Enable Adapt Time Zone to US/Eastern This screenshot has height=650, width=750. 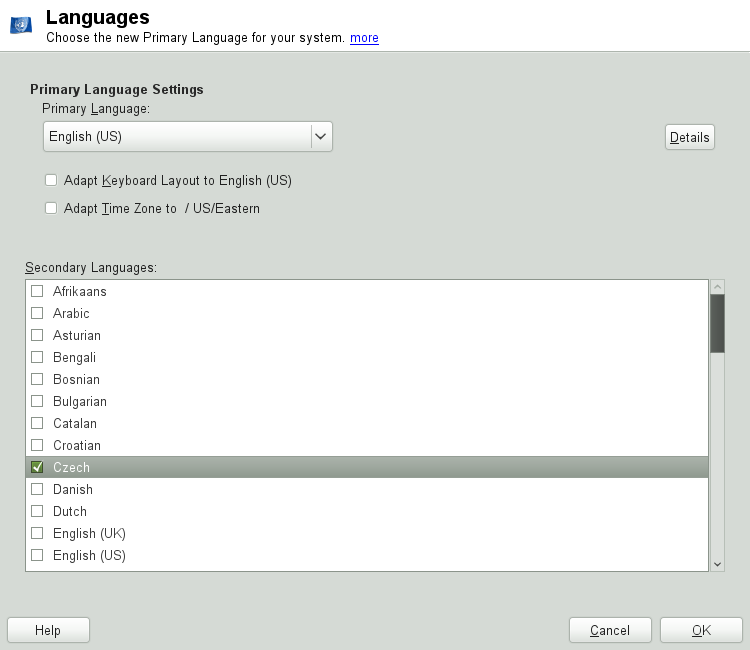pyautogui.click(x=51, y=209)
